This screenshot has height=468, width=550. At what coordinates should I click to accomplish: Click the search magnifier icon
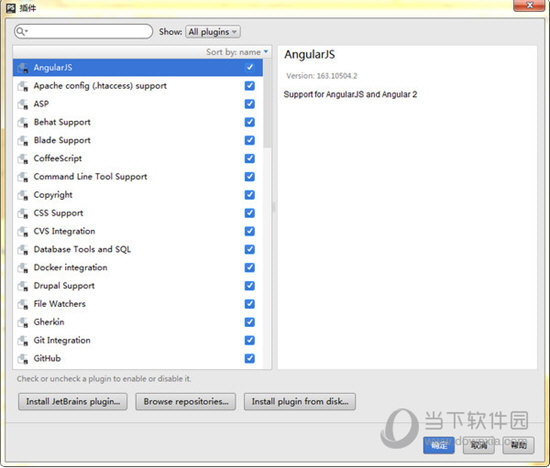click(x=21, y=32)
